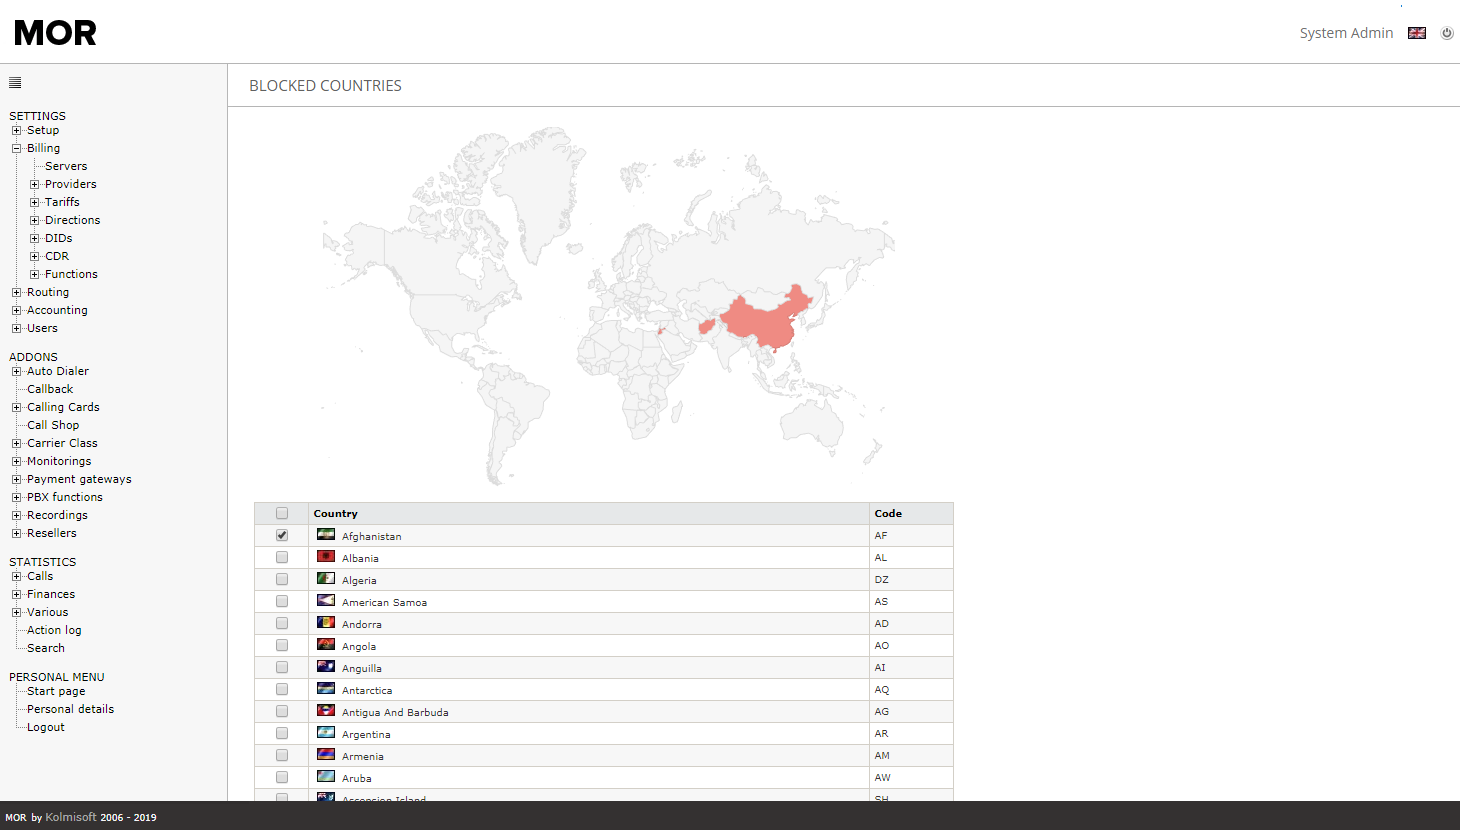1460x830 pixels.
Task: Click the Armenia flag icon
Action: pos(326,755)
